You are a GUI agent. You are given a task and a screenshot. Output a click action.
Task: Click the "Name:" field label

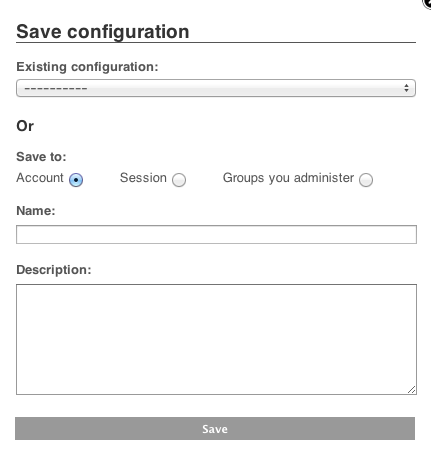[x=36, y=211]
